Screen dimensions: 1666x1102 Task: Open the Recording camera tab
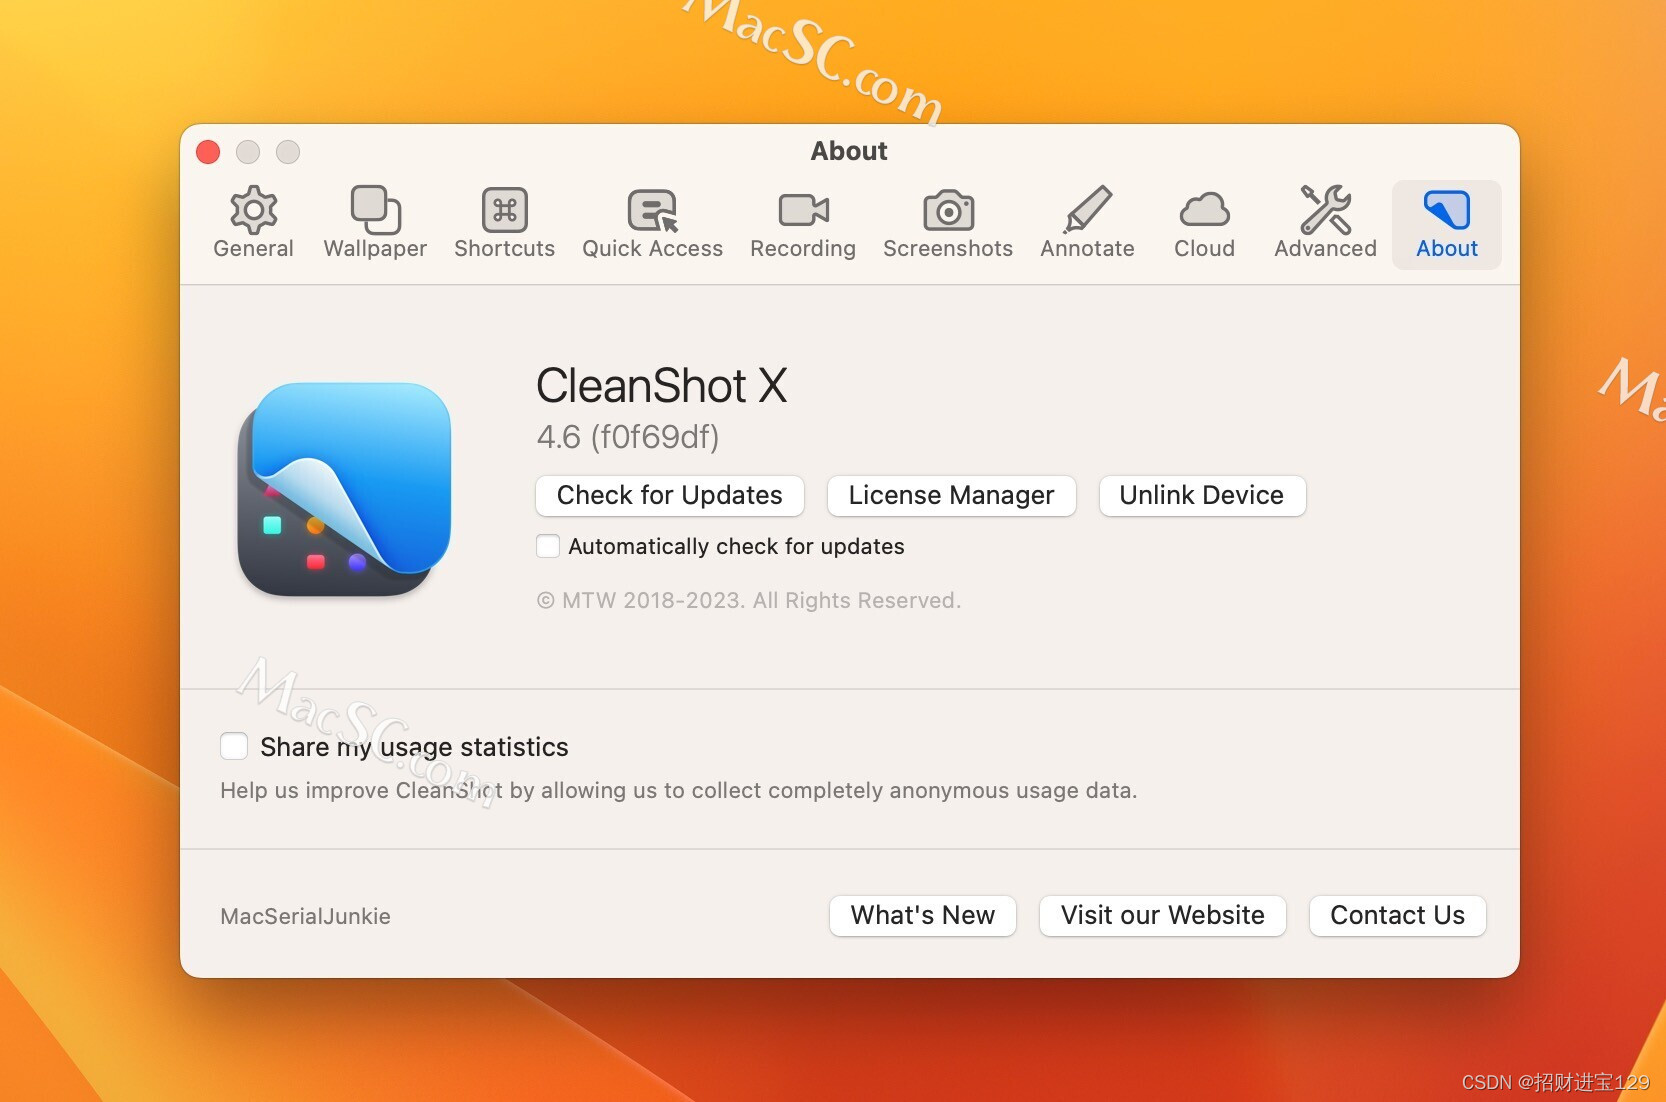[803, 224]
